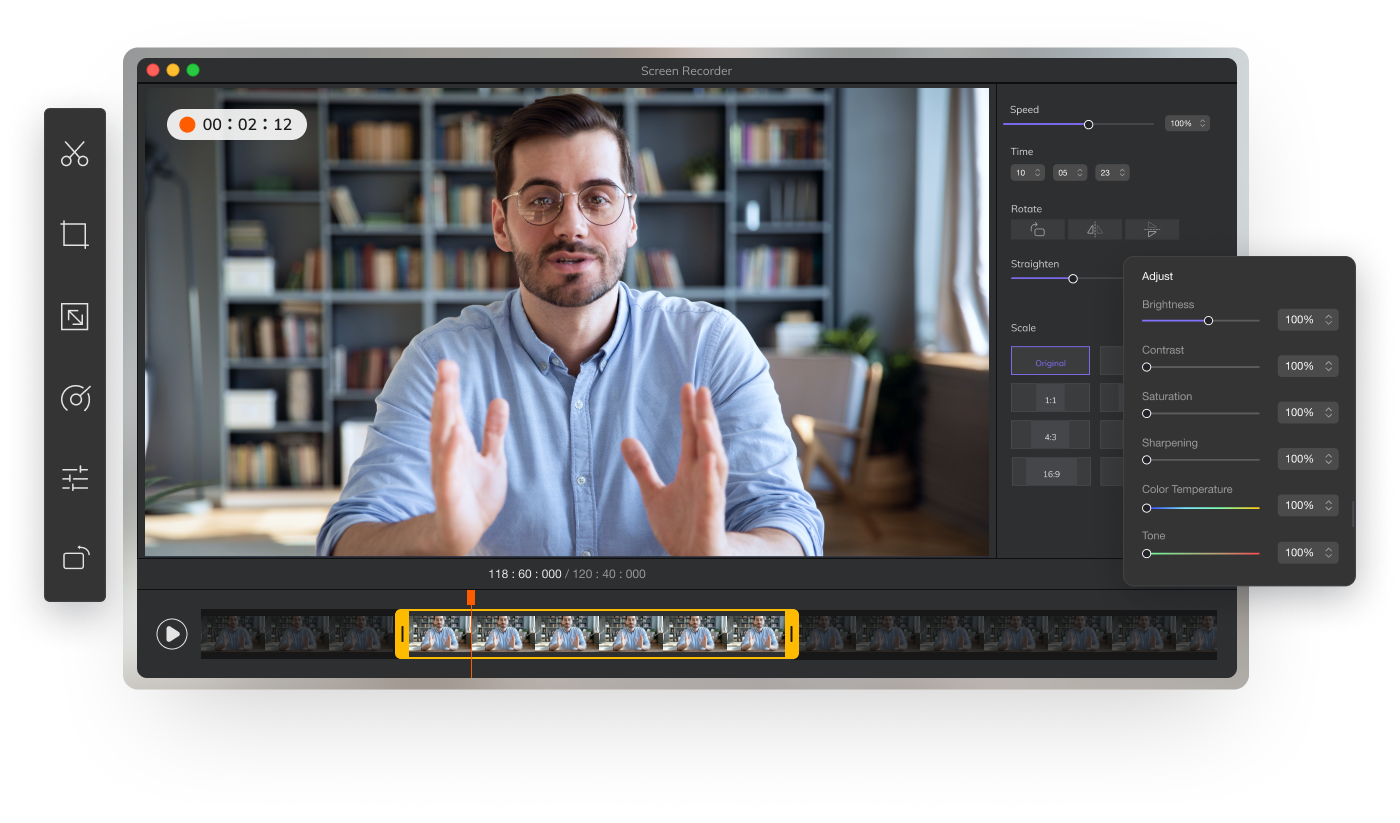Click the Time hours stepper showing 10

click(1028, 173)
